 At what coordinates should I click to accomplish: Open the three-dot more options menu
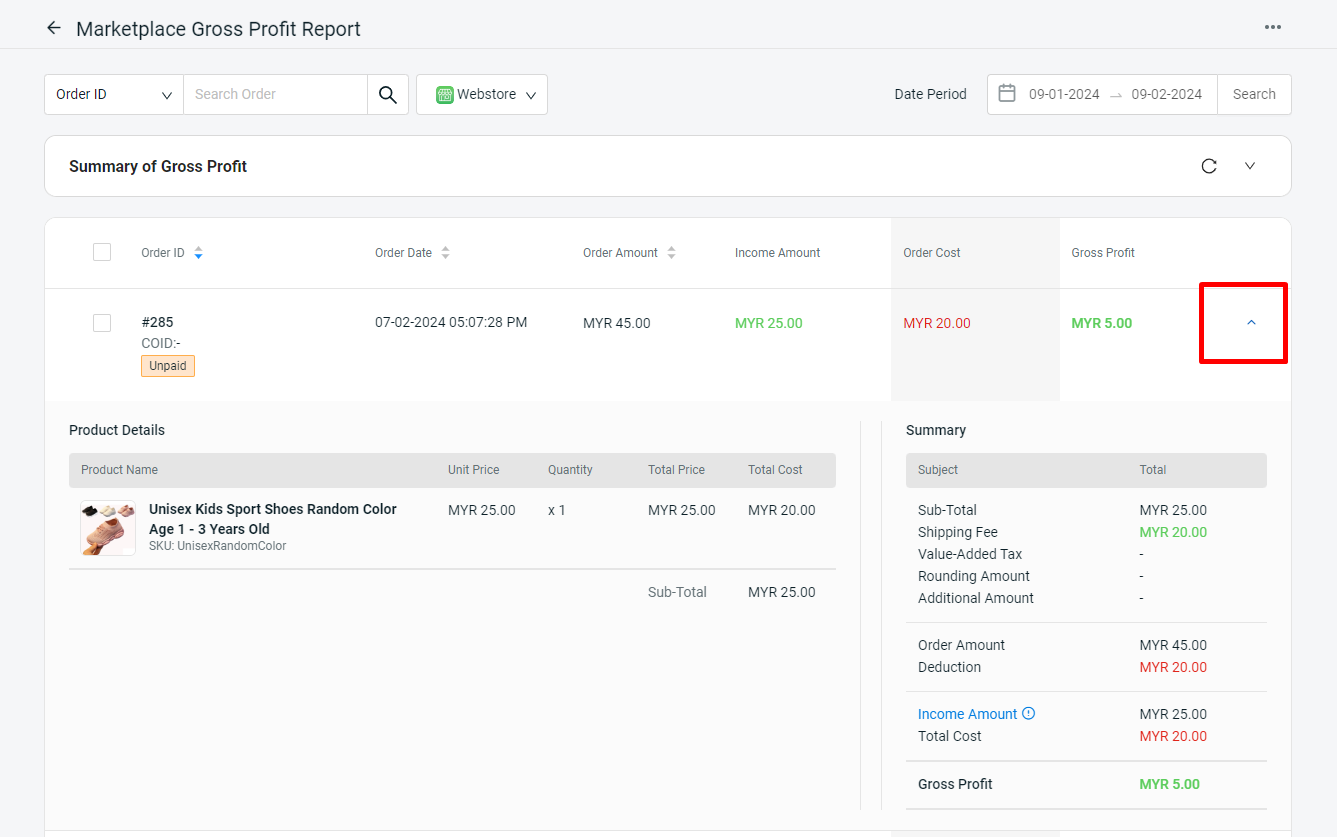(1272, 27)
